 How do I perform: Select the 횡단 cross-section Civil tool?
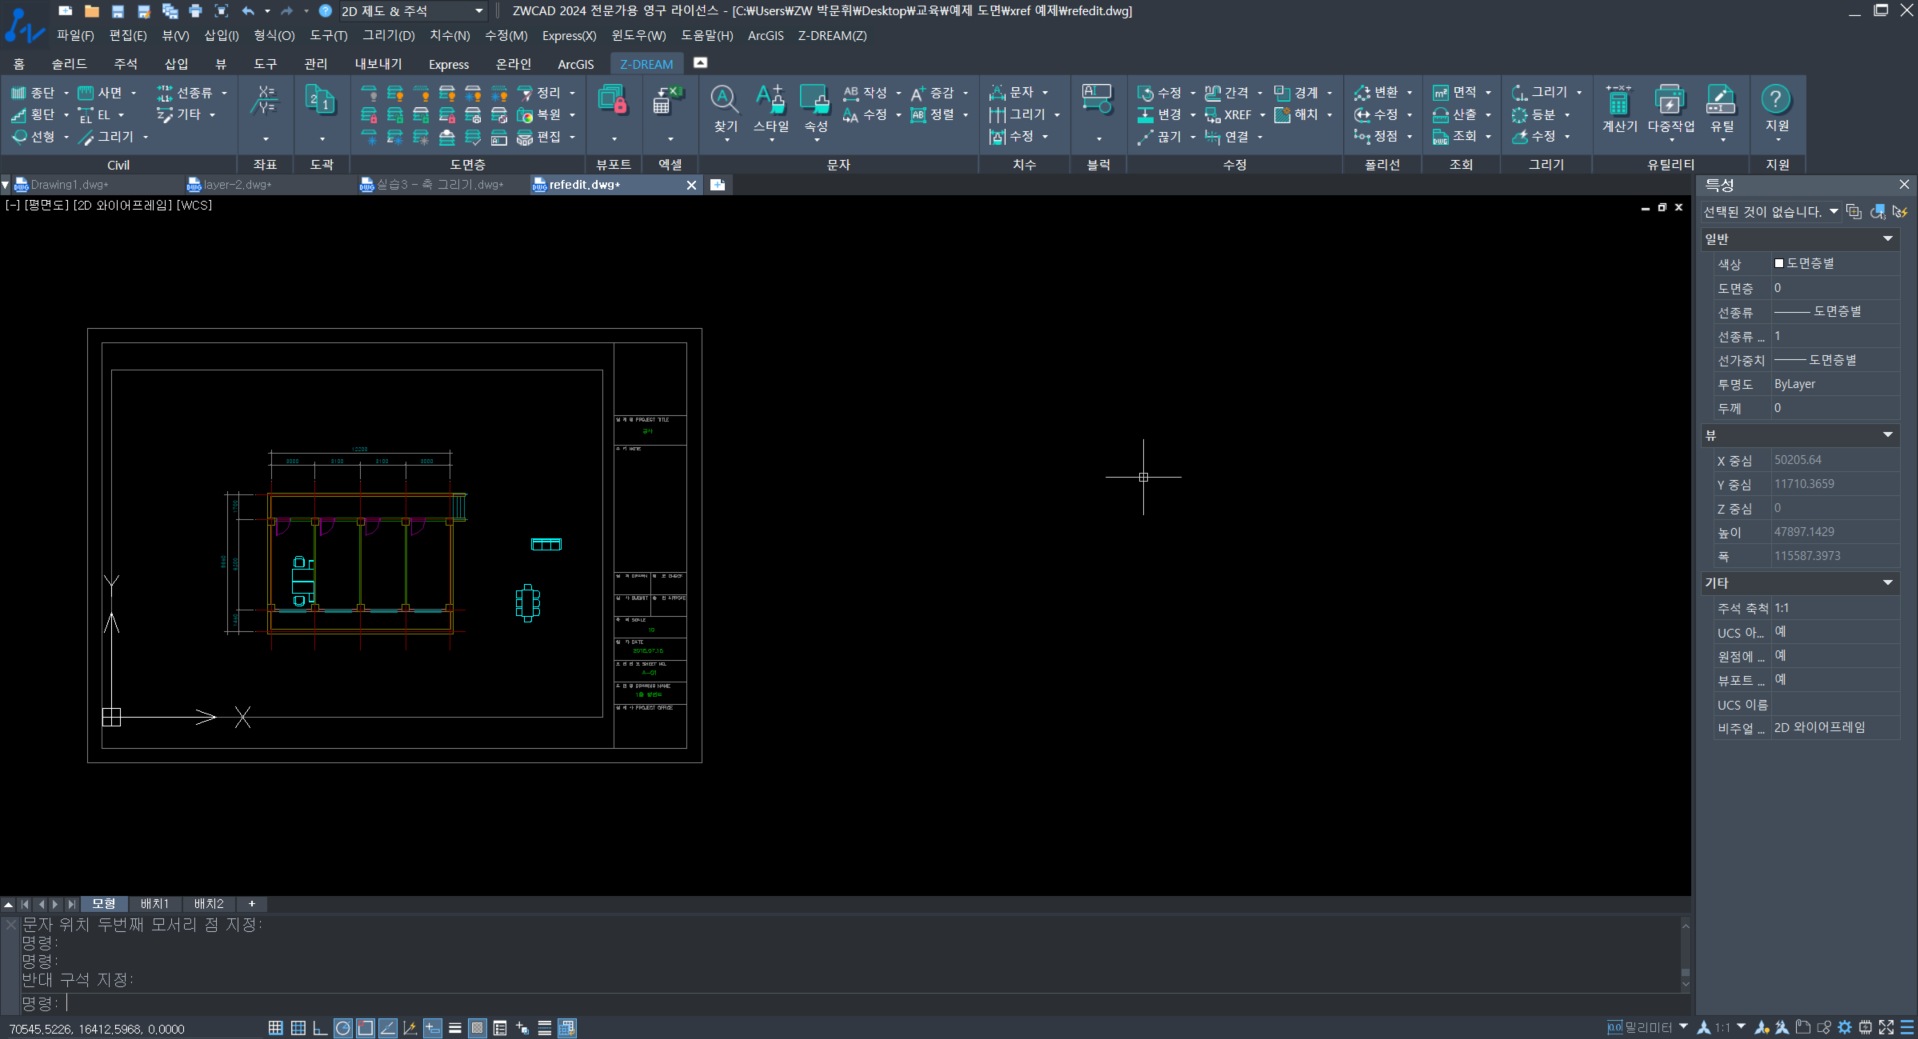pos(34,115)
